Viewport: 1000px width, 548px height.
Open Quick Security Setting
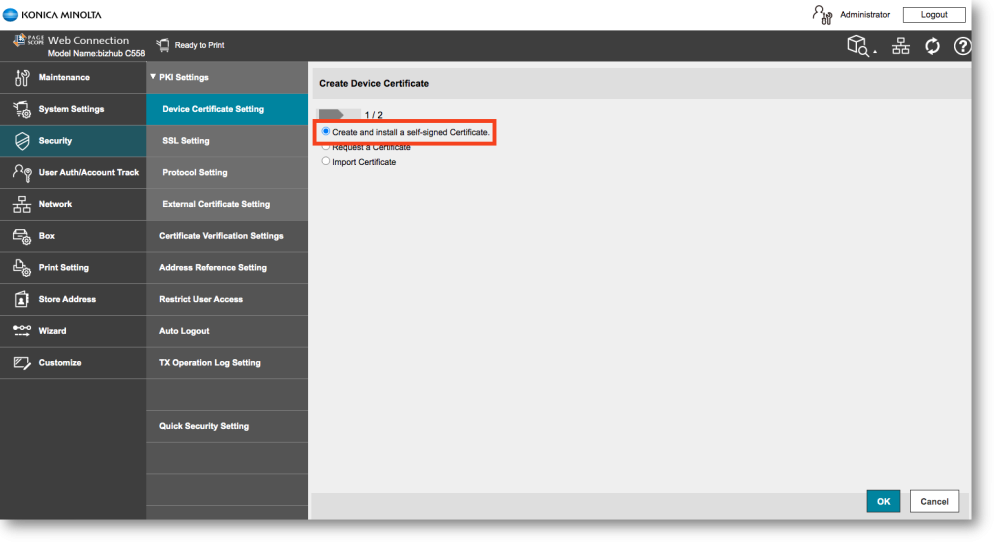coord(227,426)
